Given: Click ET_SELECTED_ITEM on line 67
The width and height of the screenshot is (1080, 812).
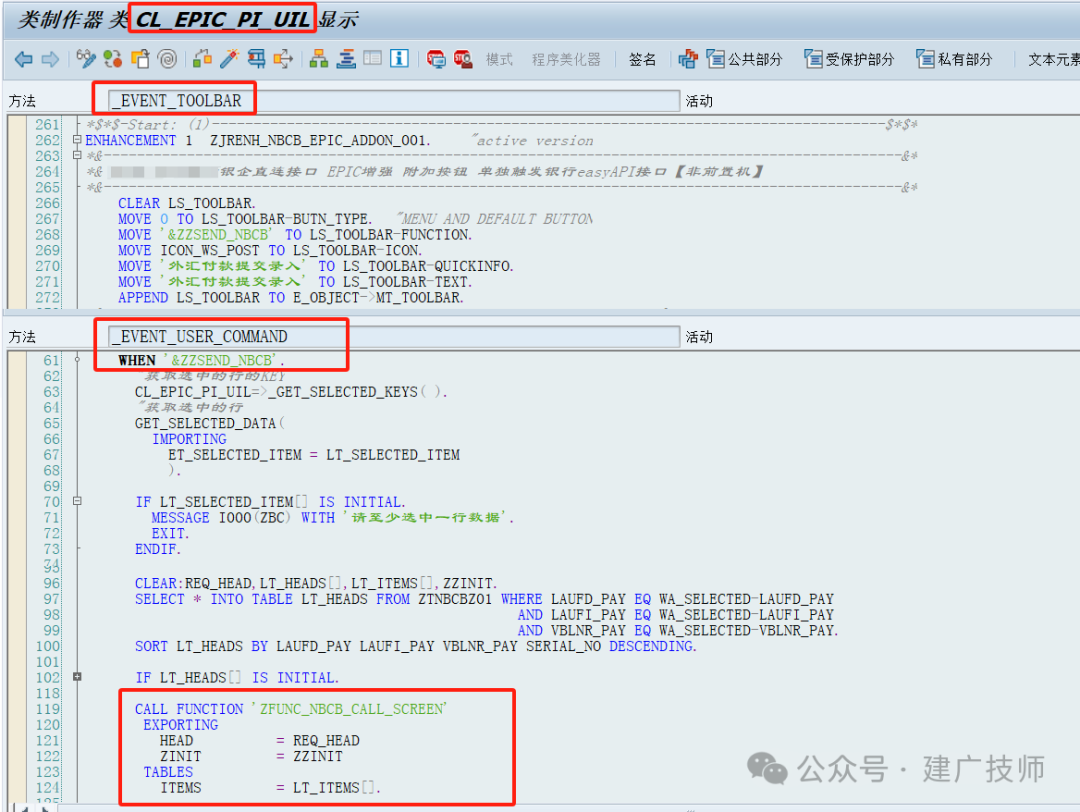Looking at the screenshot, I should tap(235, 455).
